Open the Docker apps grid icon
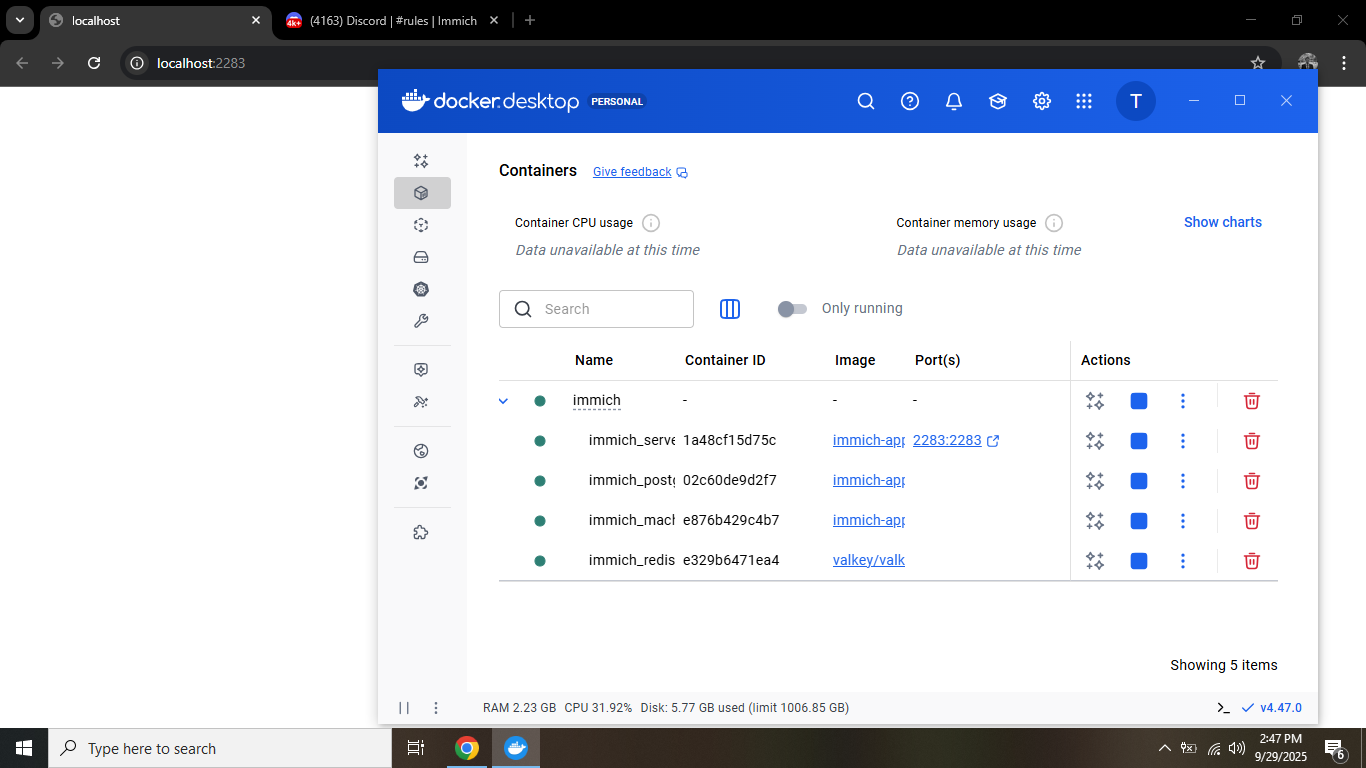 click(1084, 101)
